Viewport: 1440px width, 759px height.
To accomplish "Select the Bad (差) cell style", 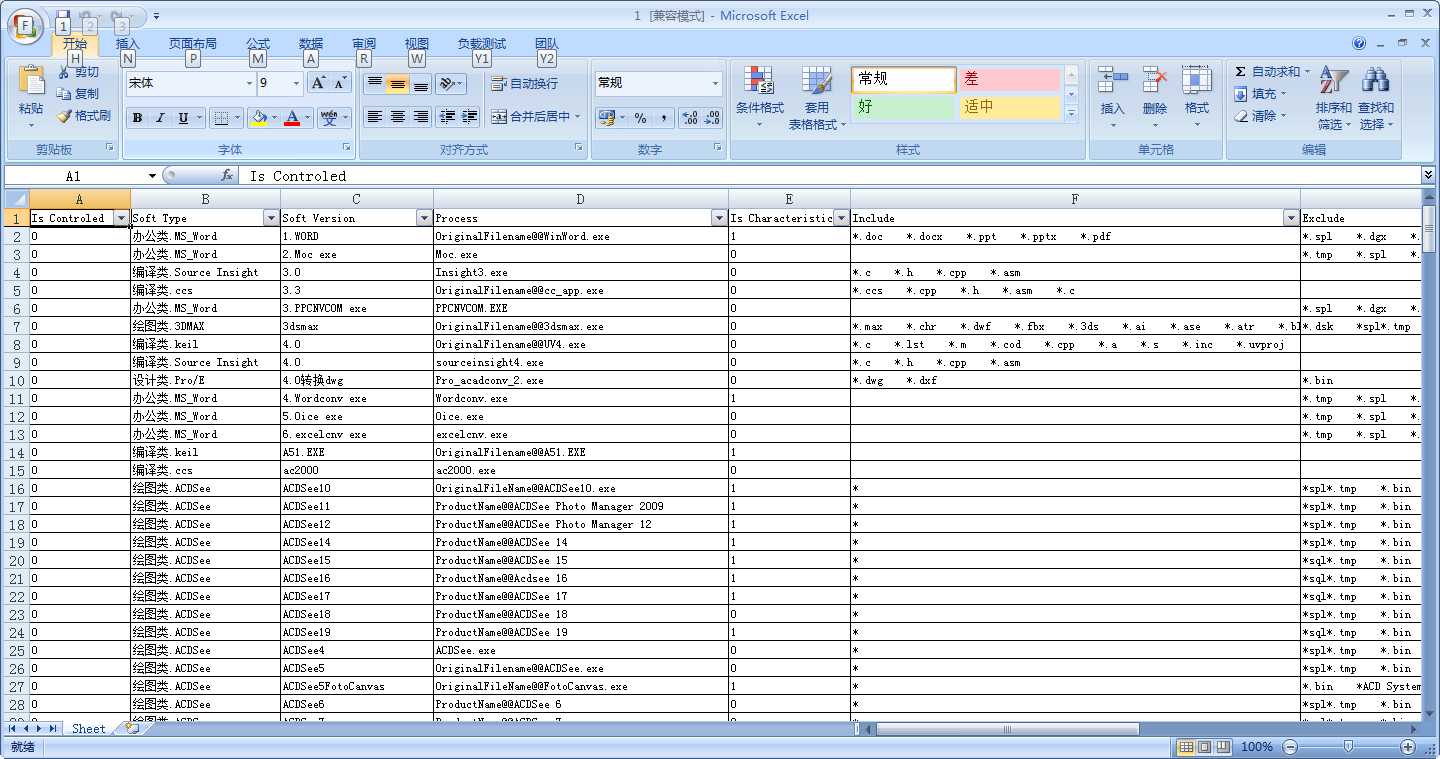I will [1008, 79].
